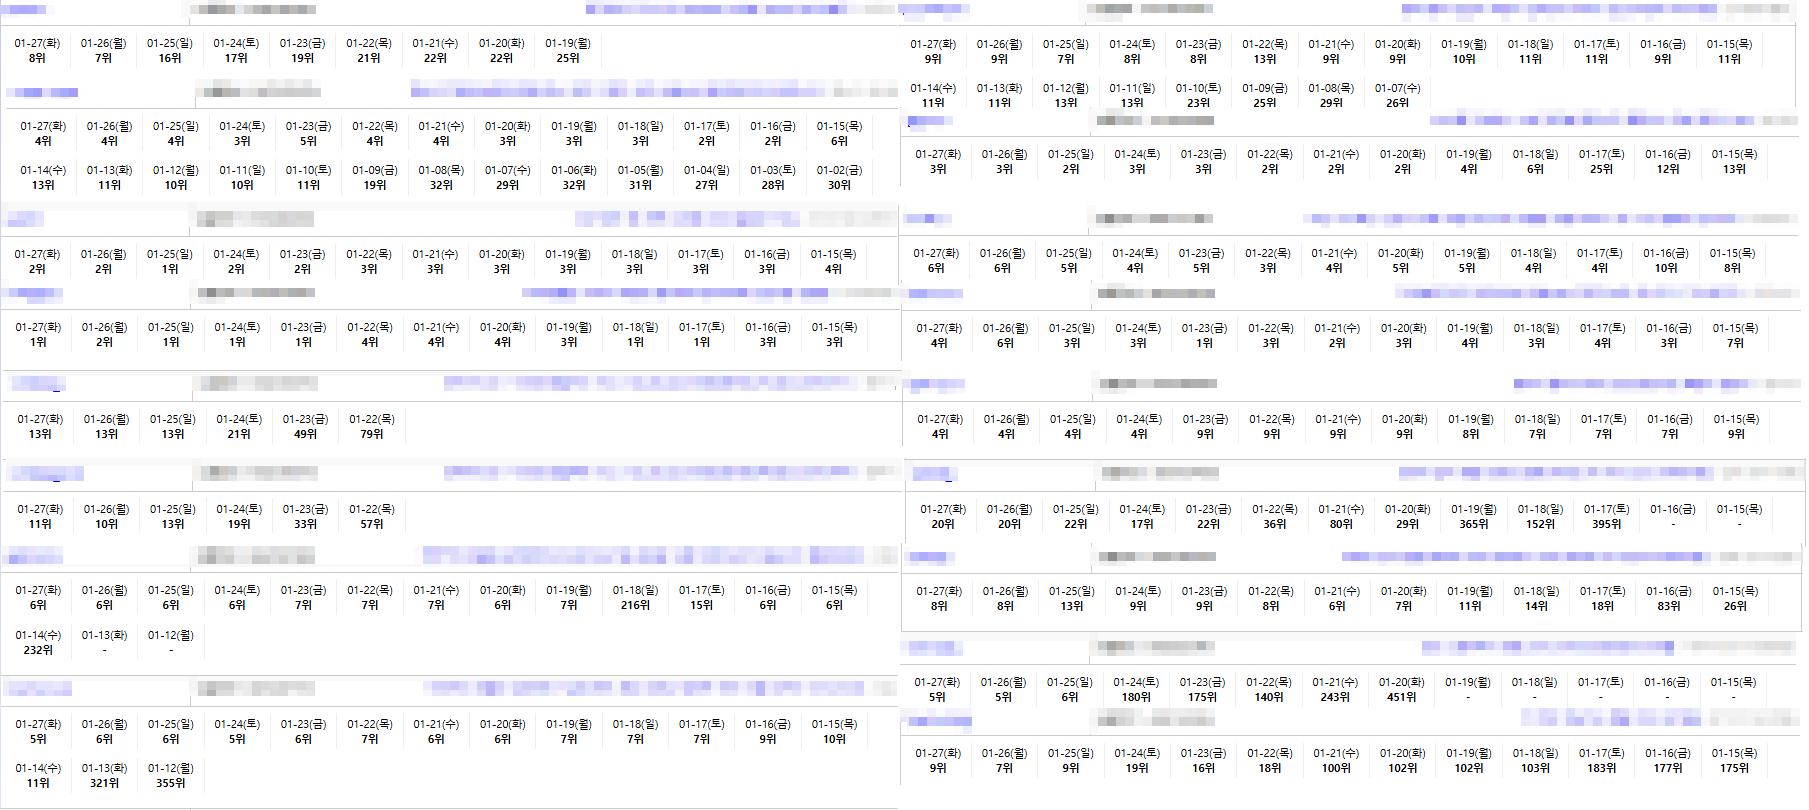Image resolution: width=1809 pixels, height=810 pixels.
Task: Click the 01-17(토) cell showing 395위
Action: pos(1606,516)
